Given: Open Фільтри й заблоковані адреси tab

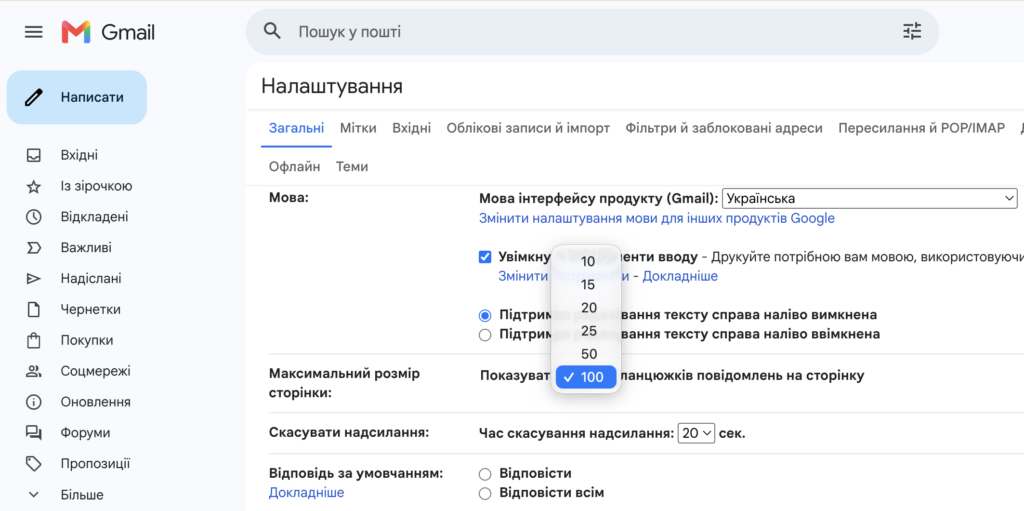Looking at the screenshot, I should [724, 128].
